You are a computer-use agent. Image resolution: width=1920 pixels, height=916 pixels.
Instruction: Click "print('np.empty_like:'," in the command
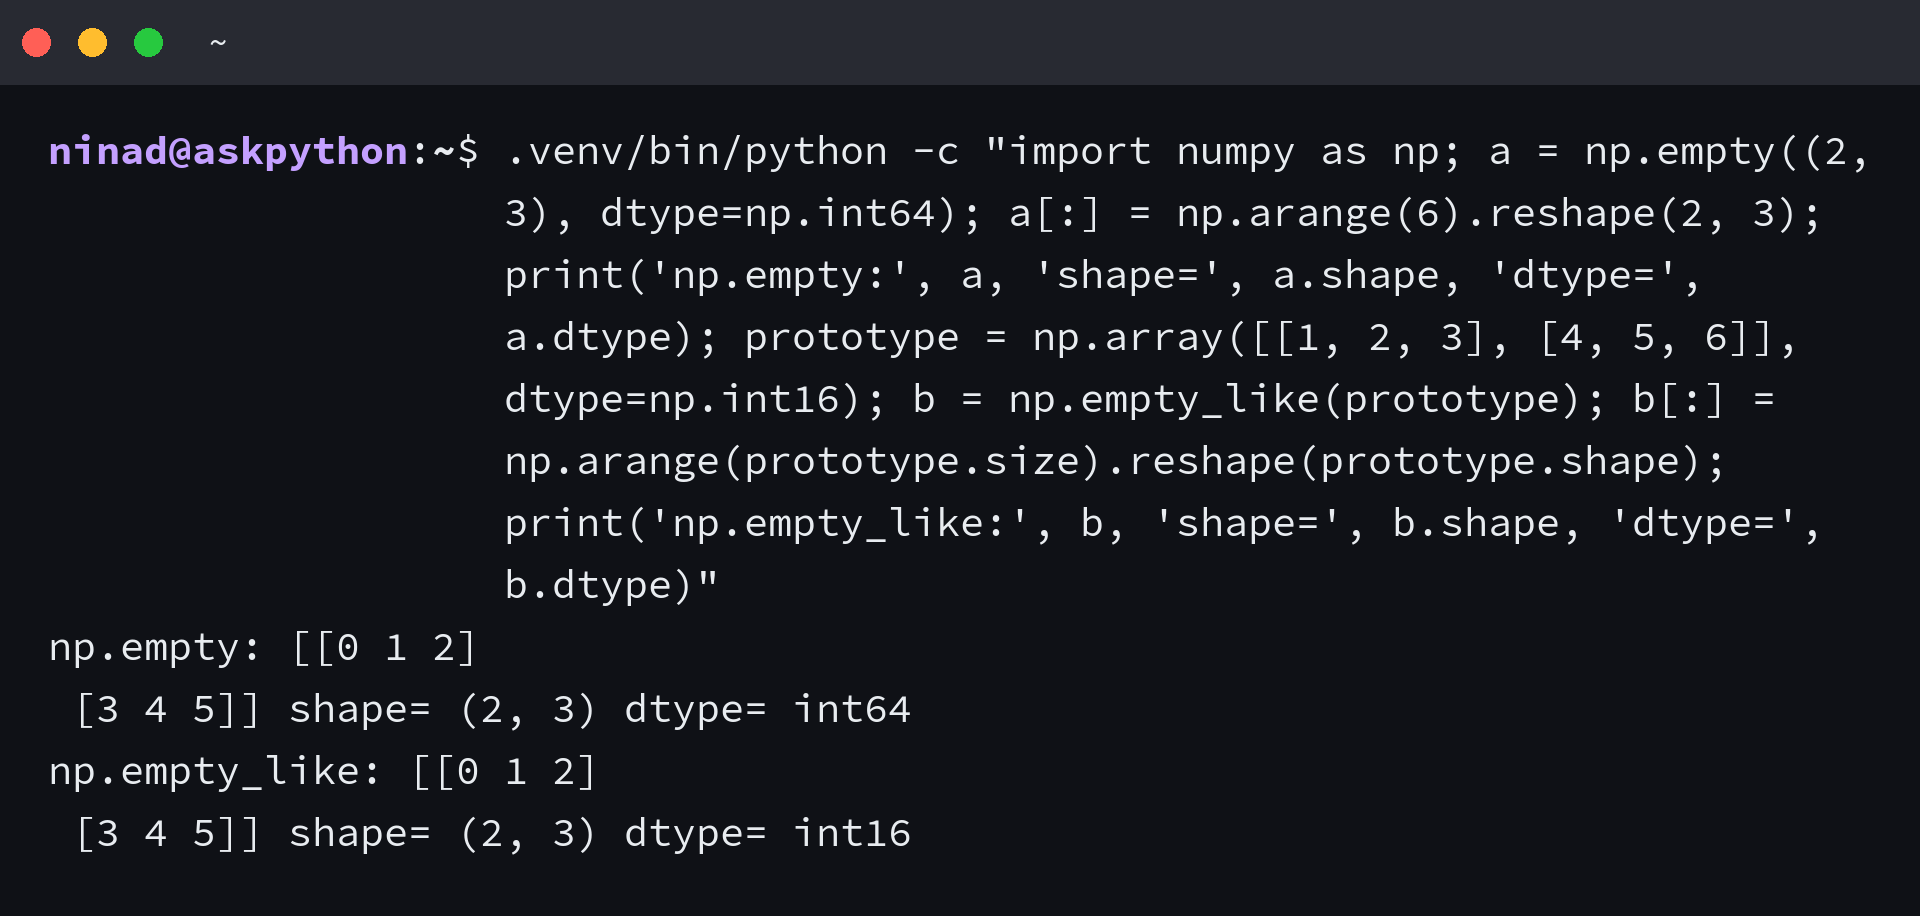tap(779, 524)
